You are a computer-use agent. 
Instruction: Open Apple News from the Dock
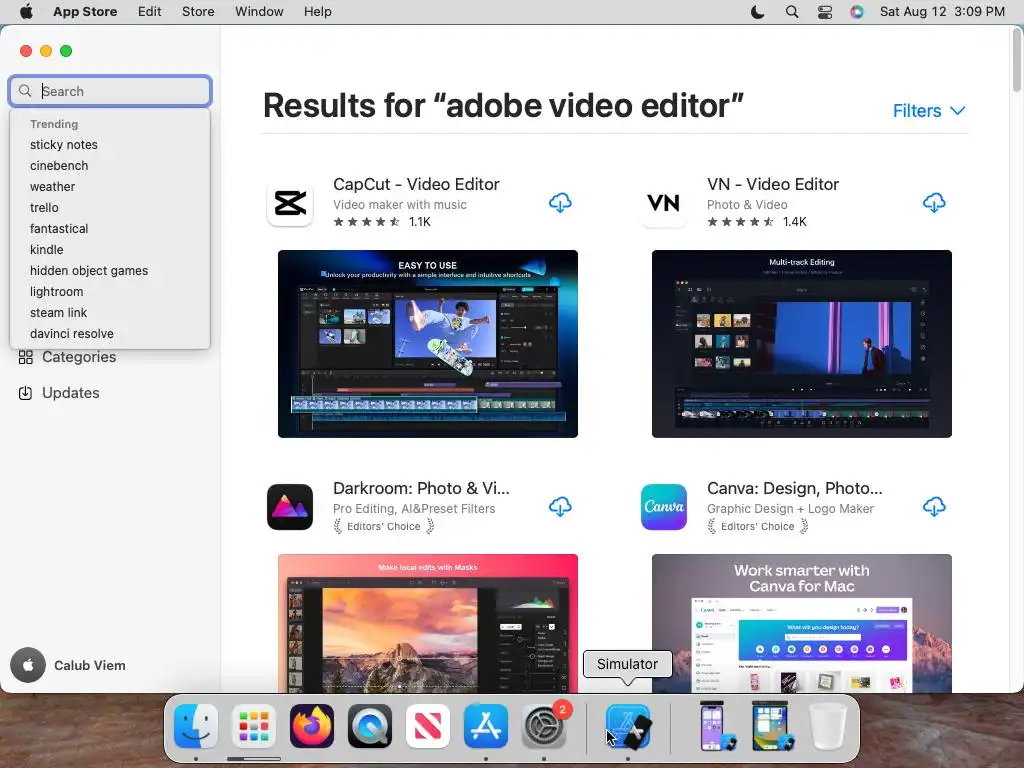coord(428,726)
